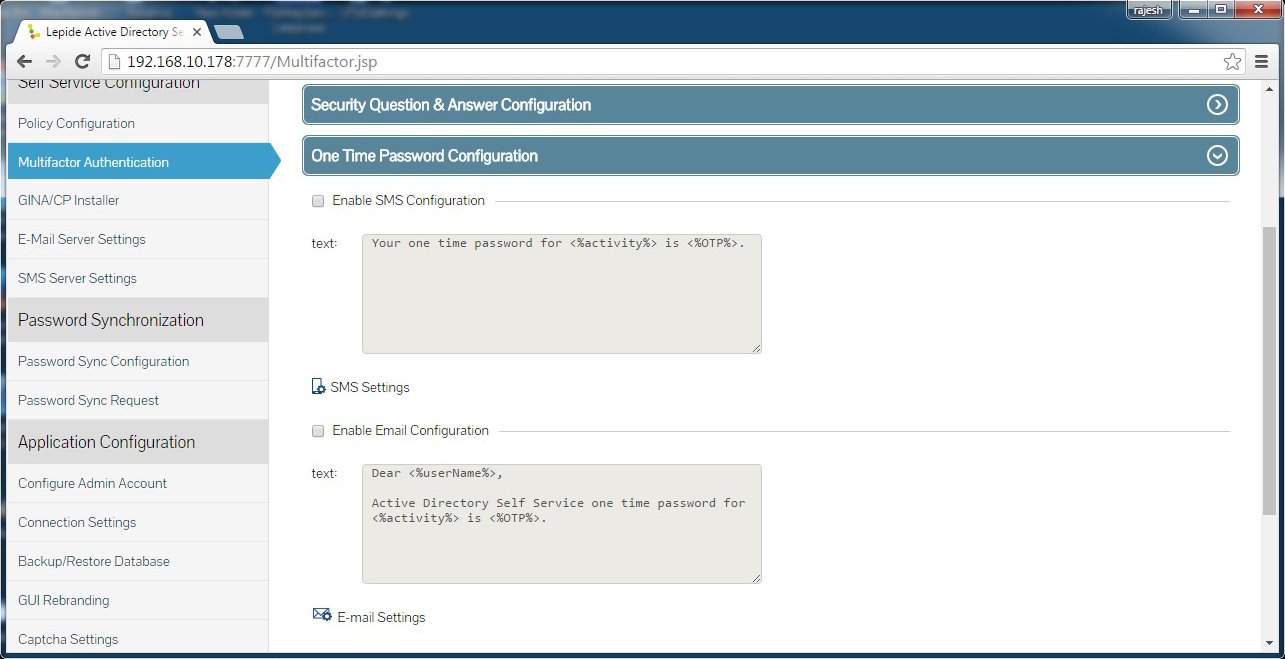Reload the page with the refresh icon
1285x659 pixels.
click(x=82, y=61)
